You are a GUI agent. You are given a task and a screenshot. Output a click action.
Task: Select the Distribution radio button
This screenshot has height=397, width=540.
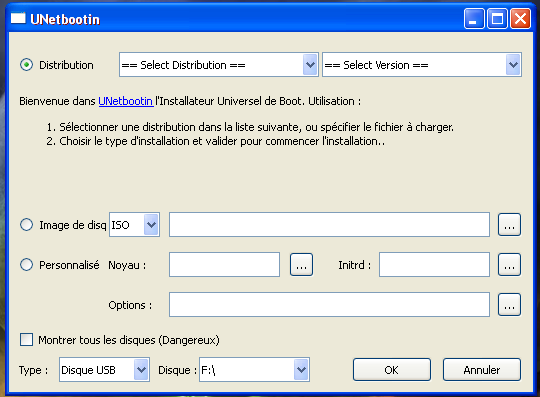27,65
